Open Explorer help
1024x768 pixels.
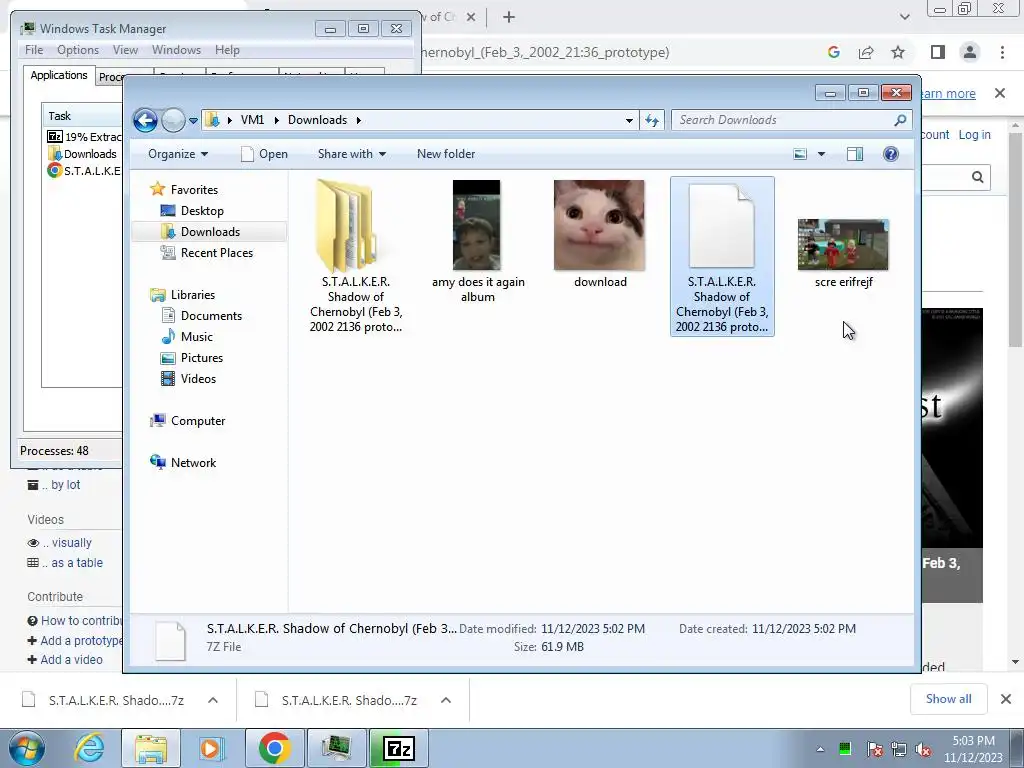(x=891, y=154)
